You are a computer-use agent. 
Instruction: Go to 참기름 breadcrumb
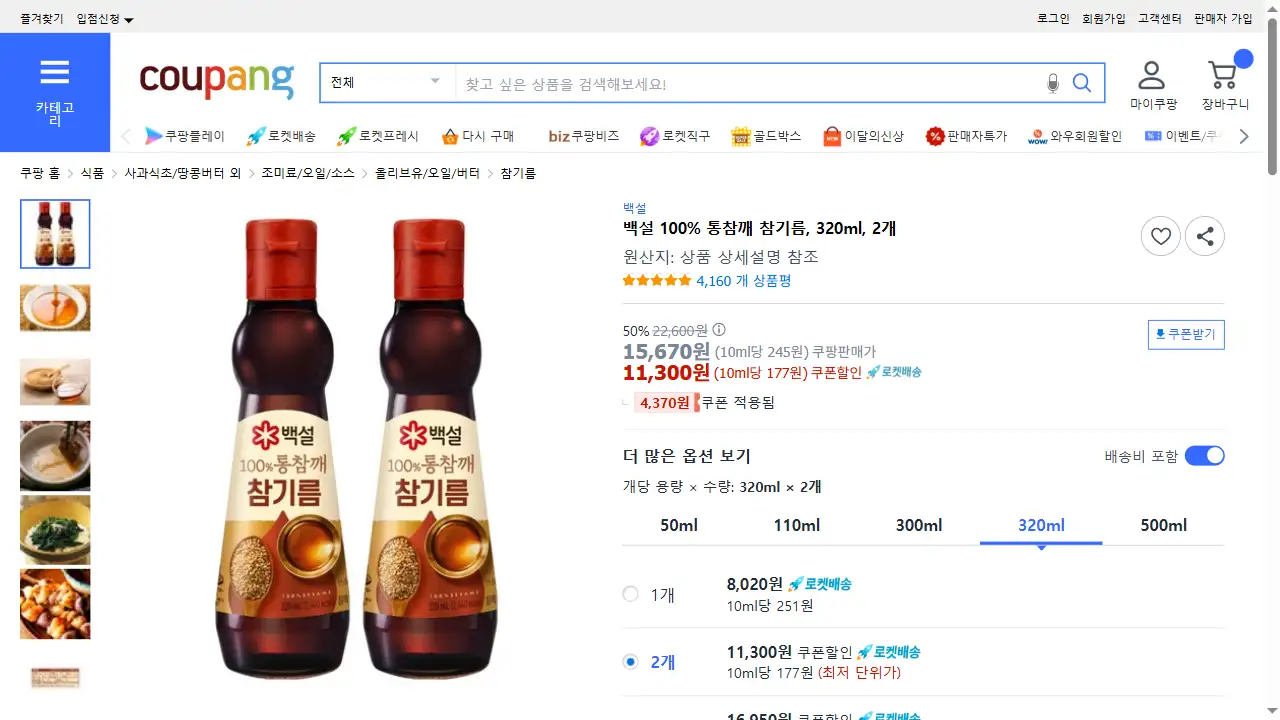[x=518, y=173]
